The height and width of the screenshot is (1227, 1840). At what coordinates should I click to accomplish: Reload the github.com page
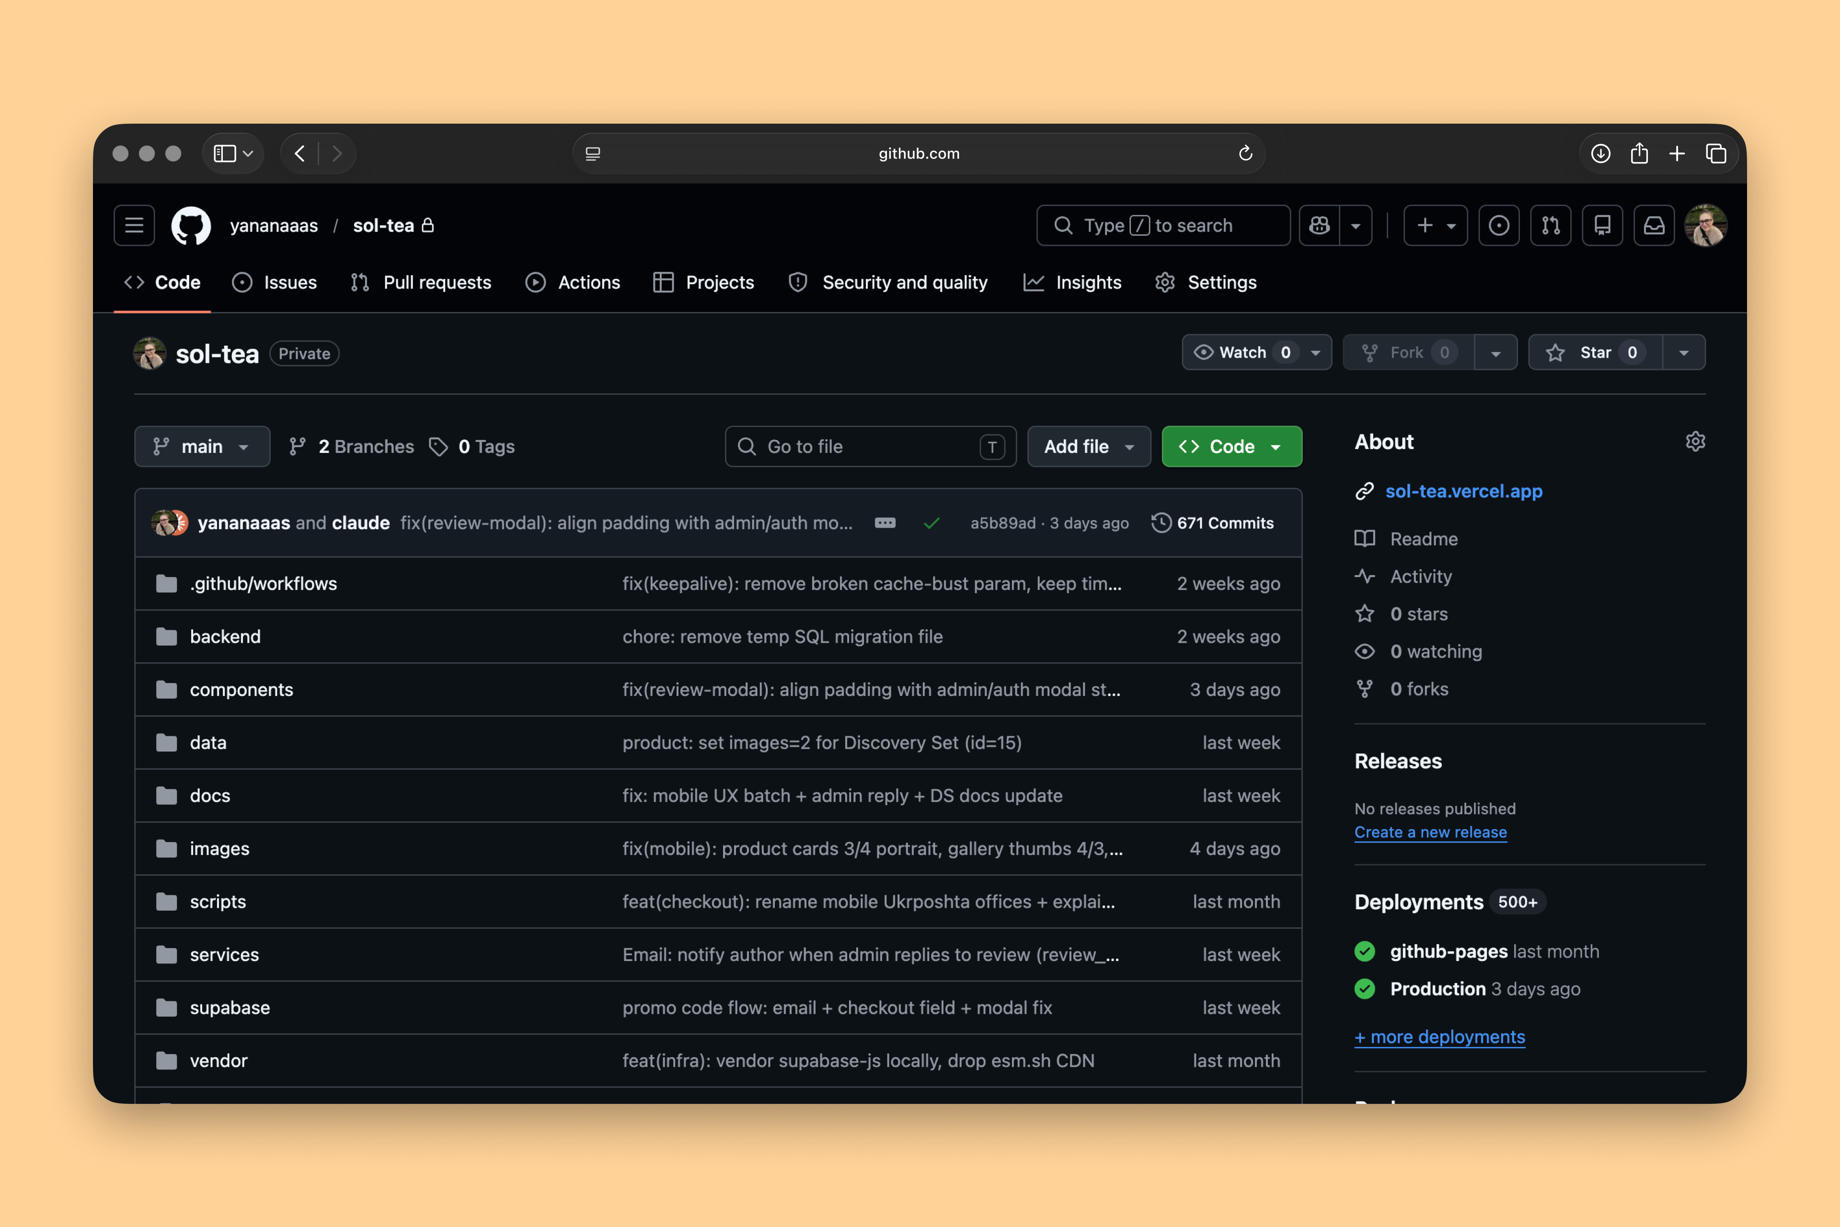1245,153
